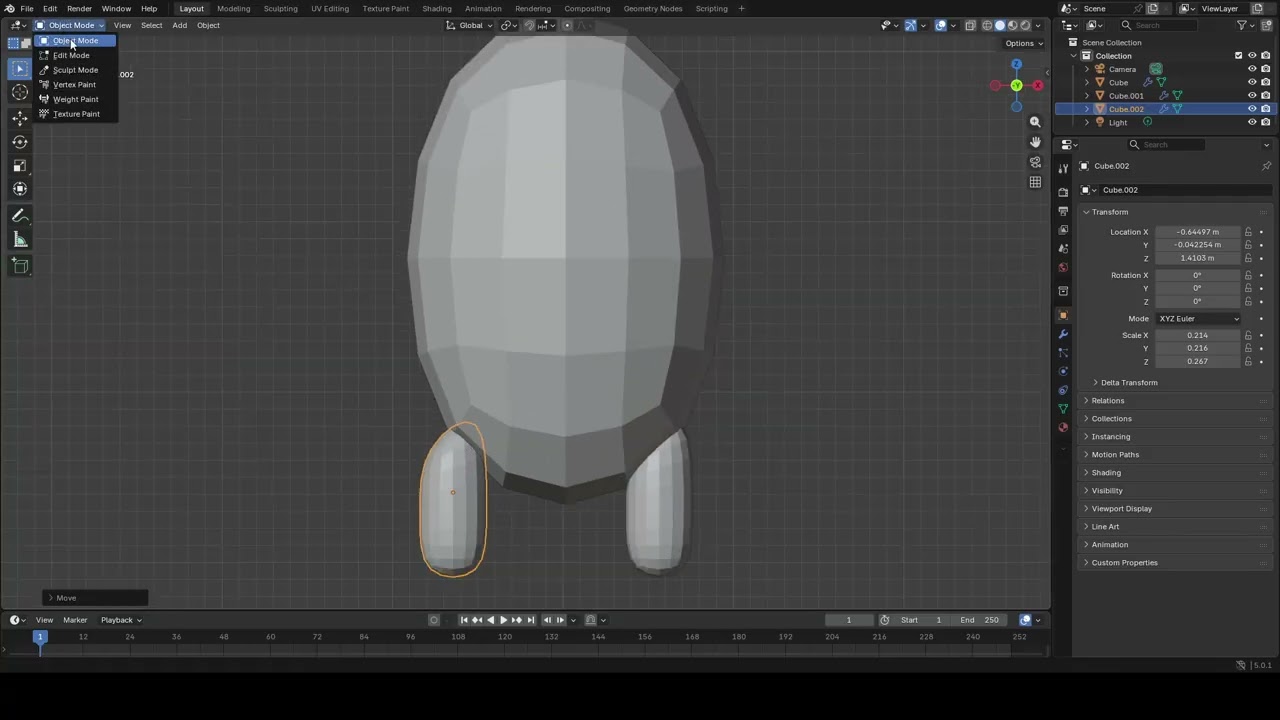Open the Global transform orientation dropdown
Image resolution: width=1280 pixels, height=720 pixels.
[470, 25]
